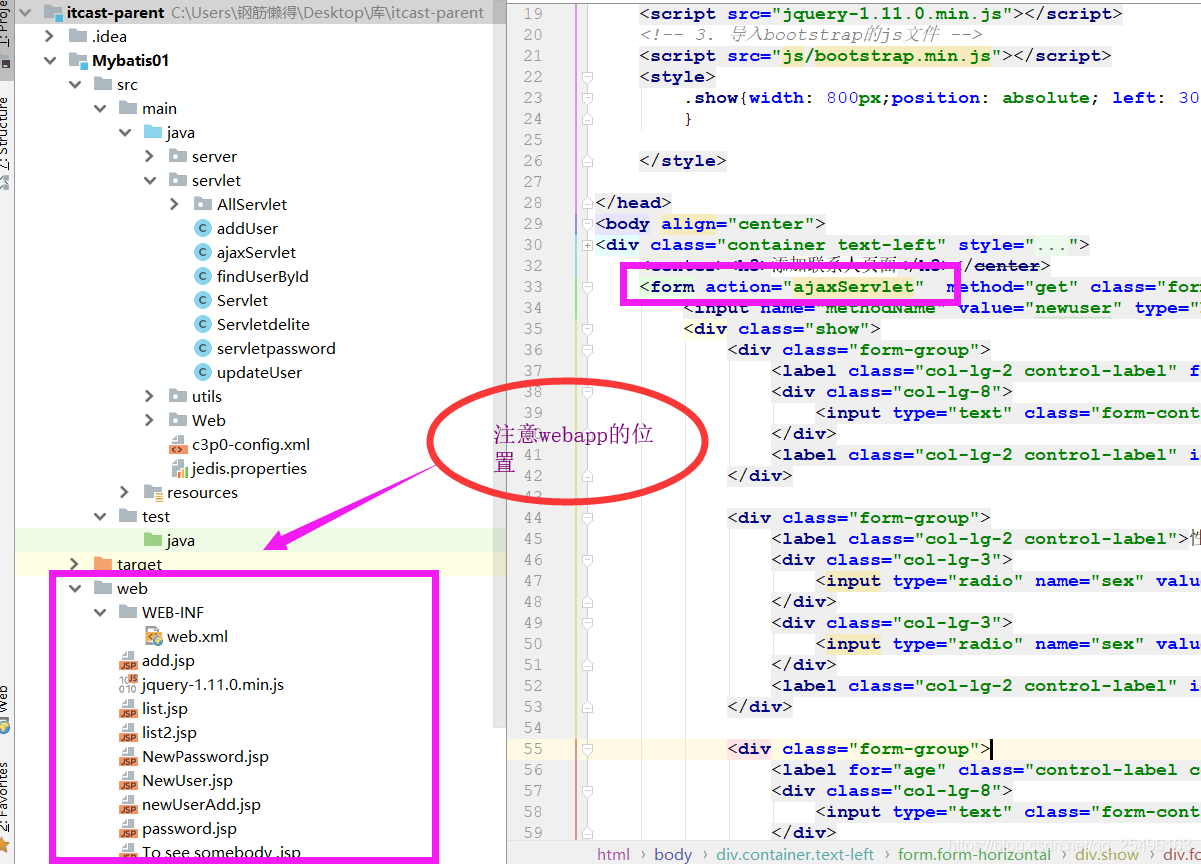The height and width of the screenshot is (864, 1201).
Task: Collapse the servlet package
Action: [149, 180]
